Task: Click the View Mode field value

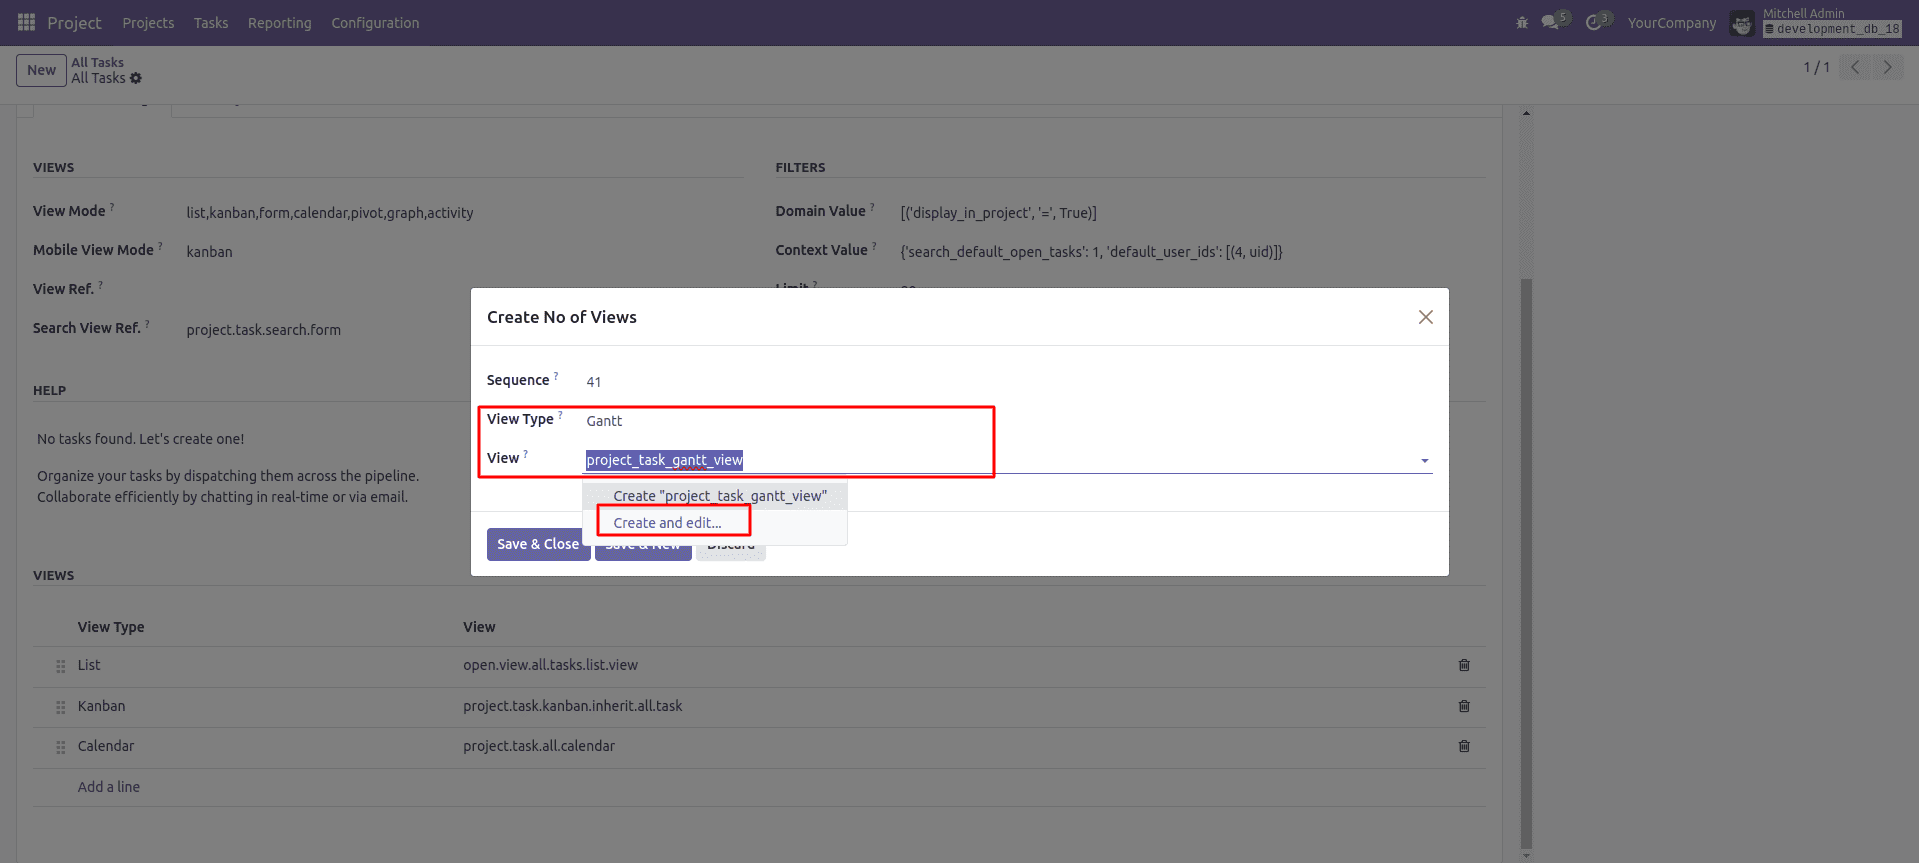Action: (x=330, y=213)
